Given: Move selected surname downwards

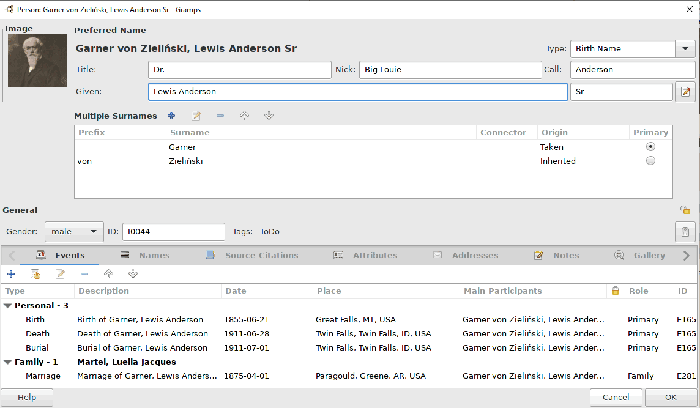Looking at the screenshot, I should click(269, 116).
